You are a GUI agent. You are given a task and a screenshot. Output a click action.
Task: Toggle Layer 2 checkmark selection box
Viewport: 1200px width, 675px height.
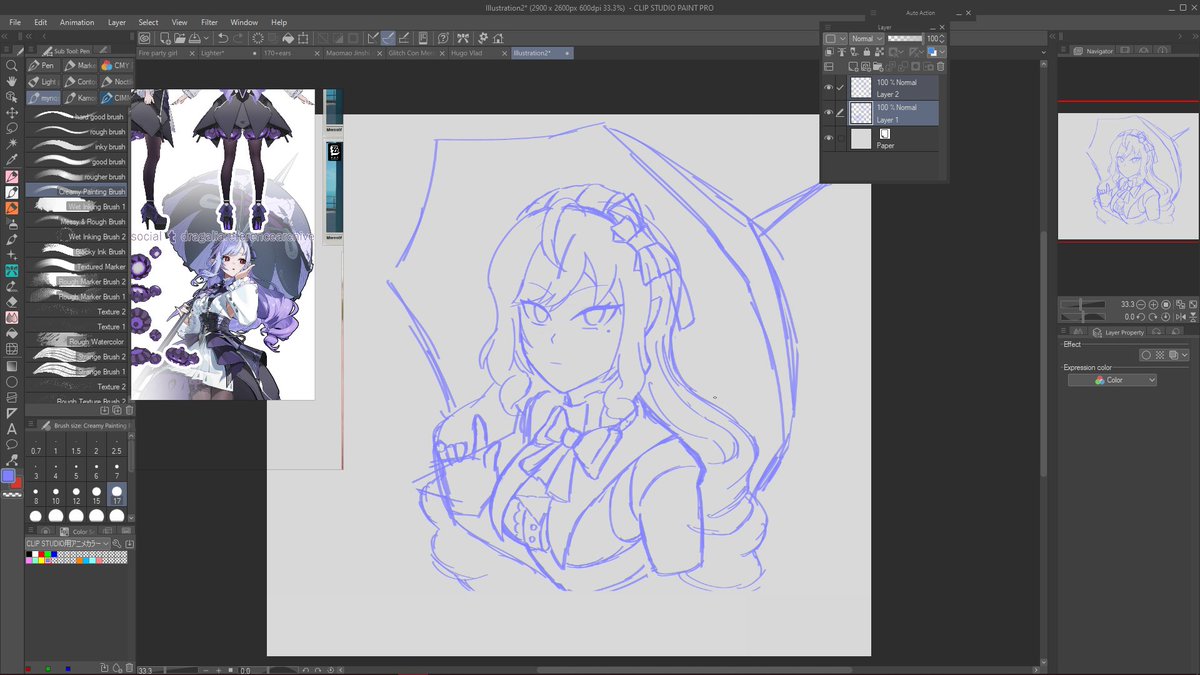point(841,88)
